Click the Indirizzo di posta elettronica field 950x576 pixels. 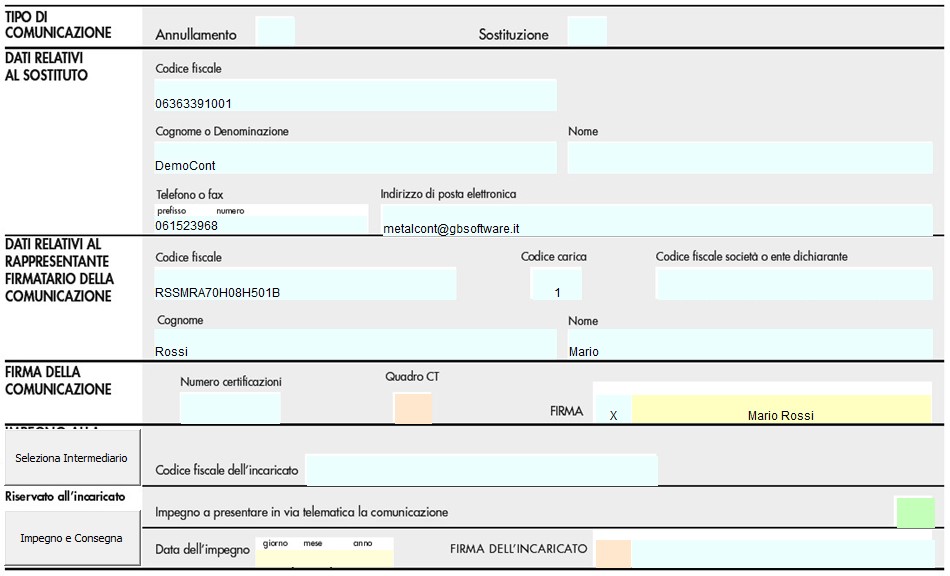point(656,220)
